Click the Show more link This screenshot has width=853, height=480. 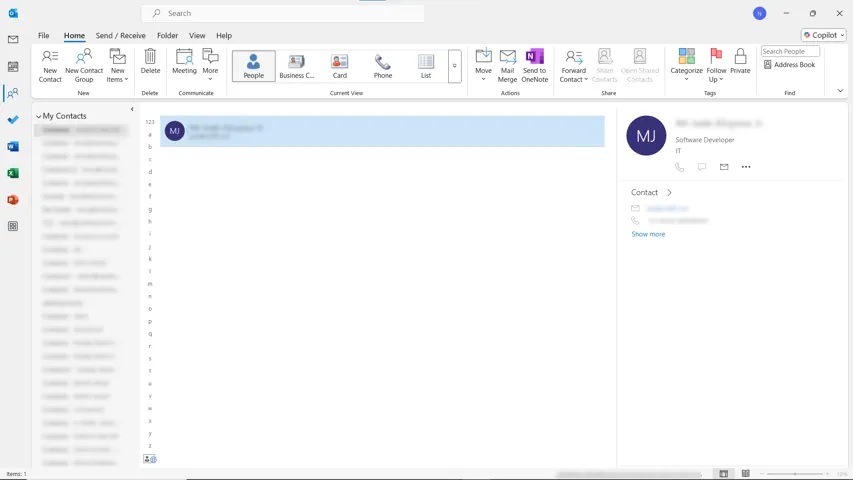pos(648,234)
